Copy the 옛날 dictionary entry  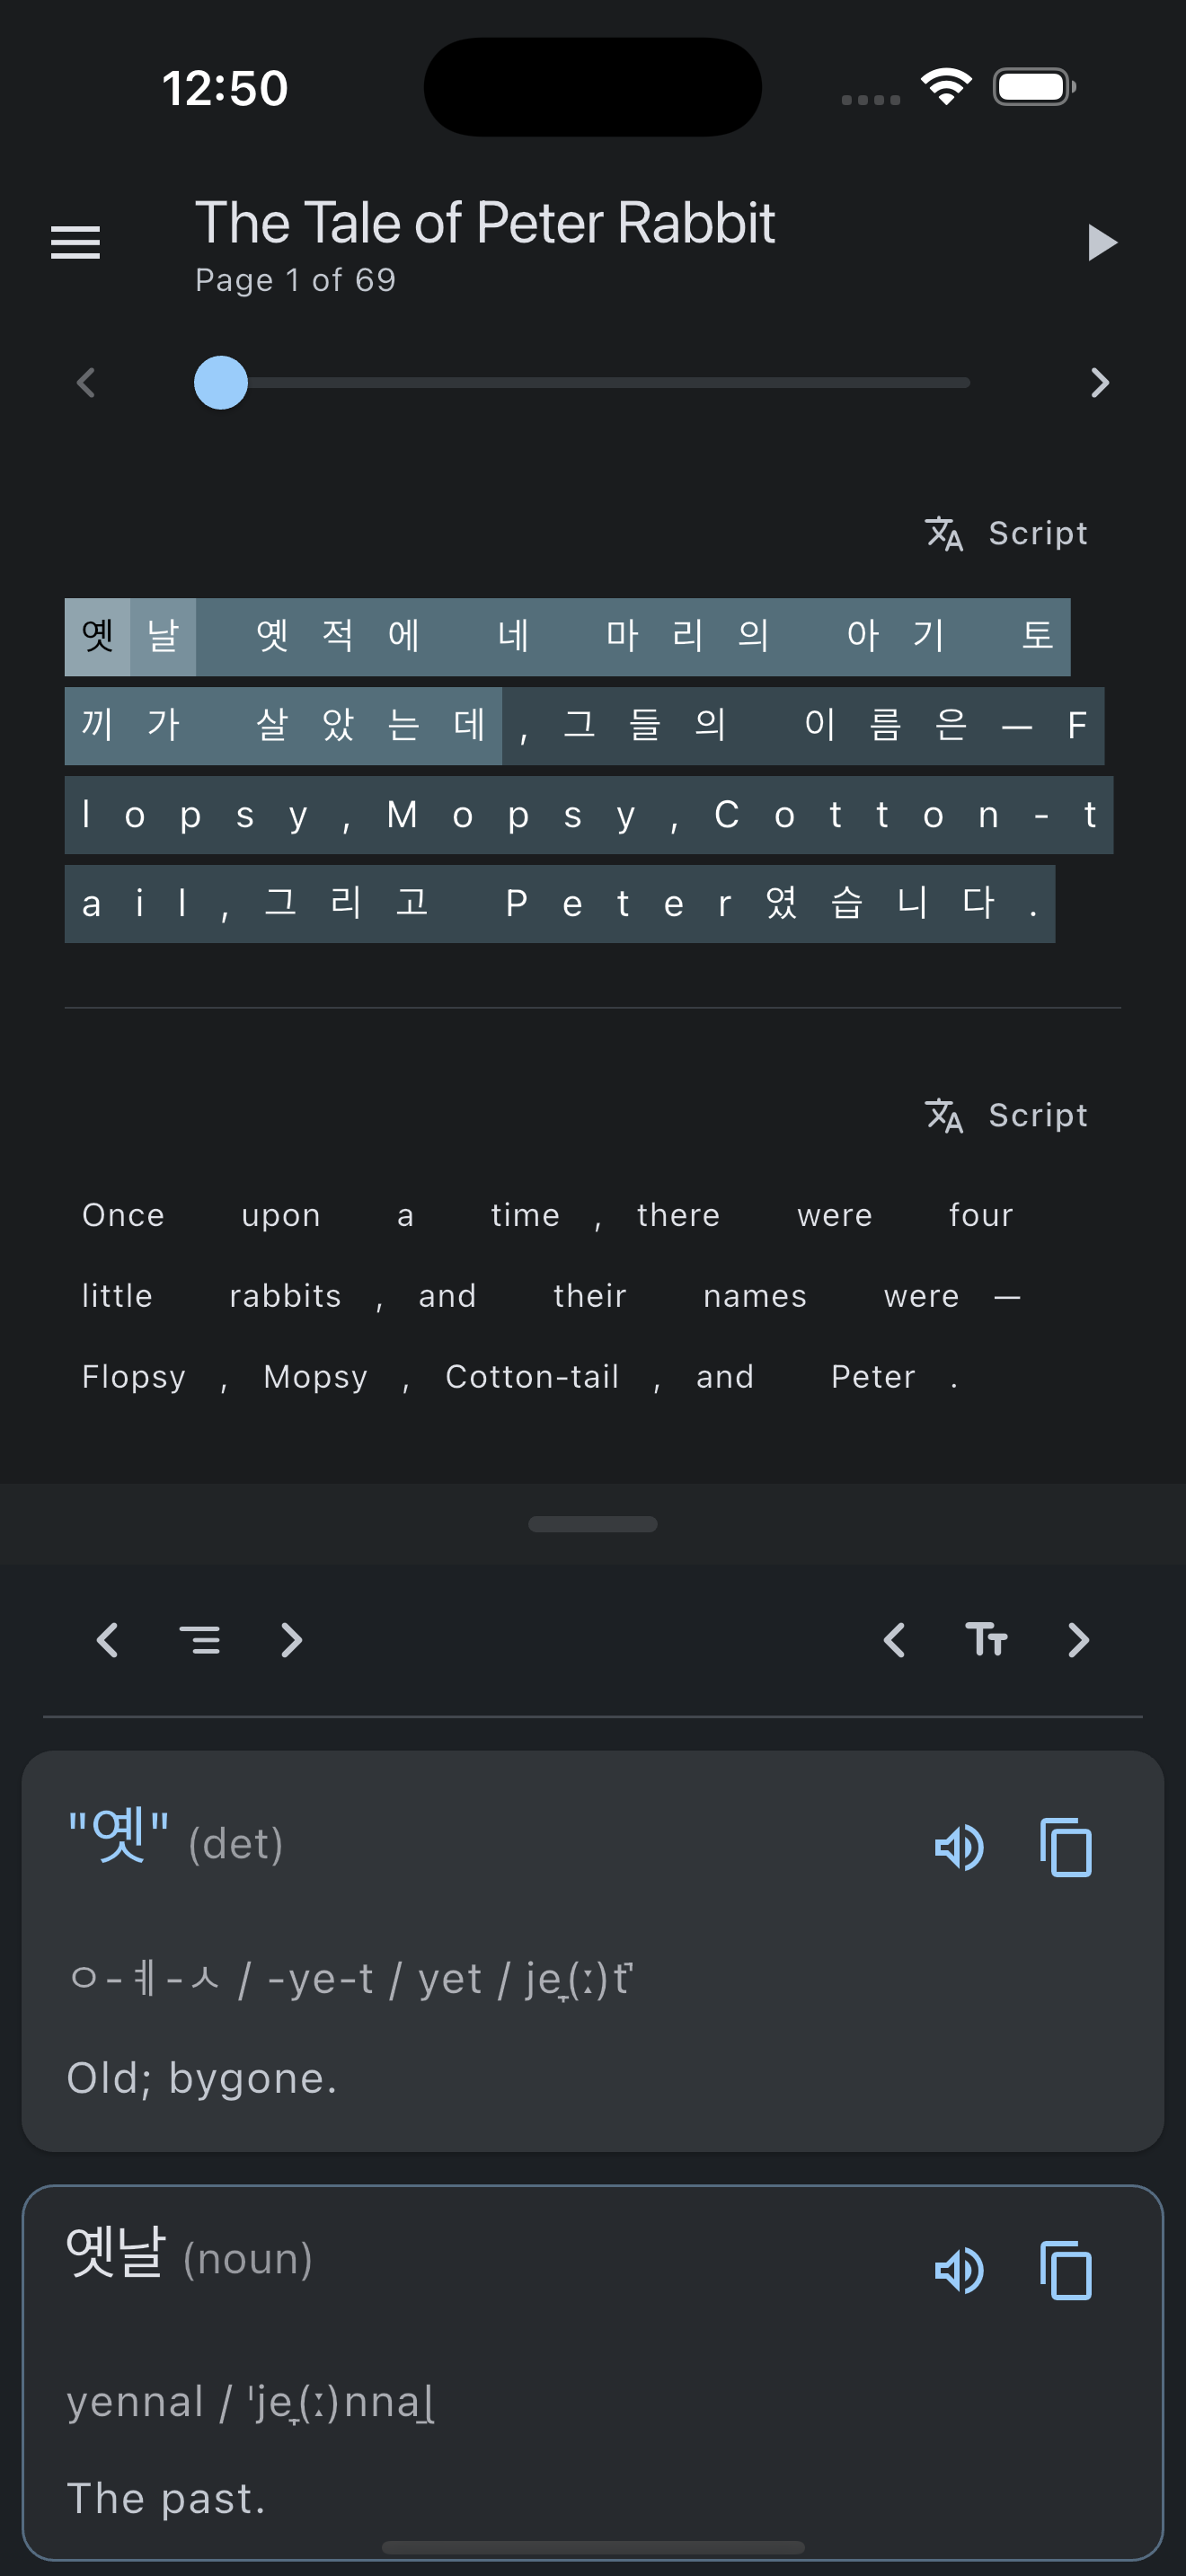click(x=1066, y=2270)
